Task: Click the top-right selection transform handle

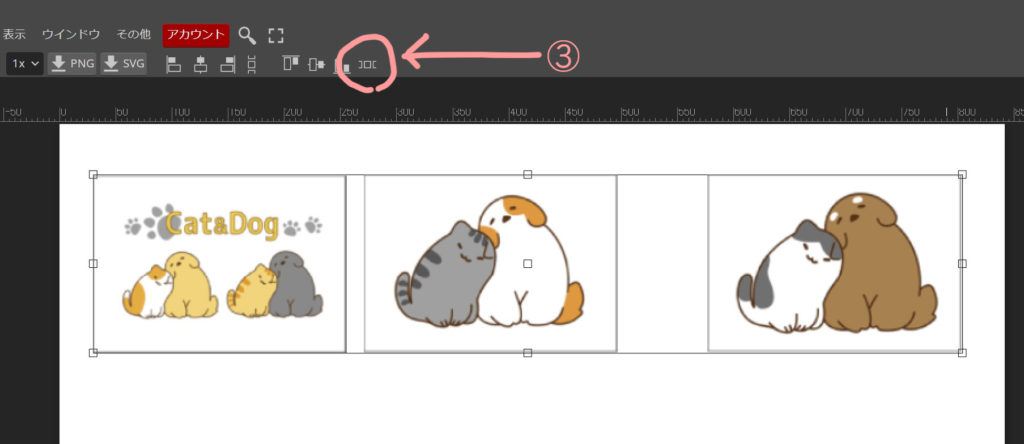Action: 962,174
